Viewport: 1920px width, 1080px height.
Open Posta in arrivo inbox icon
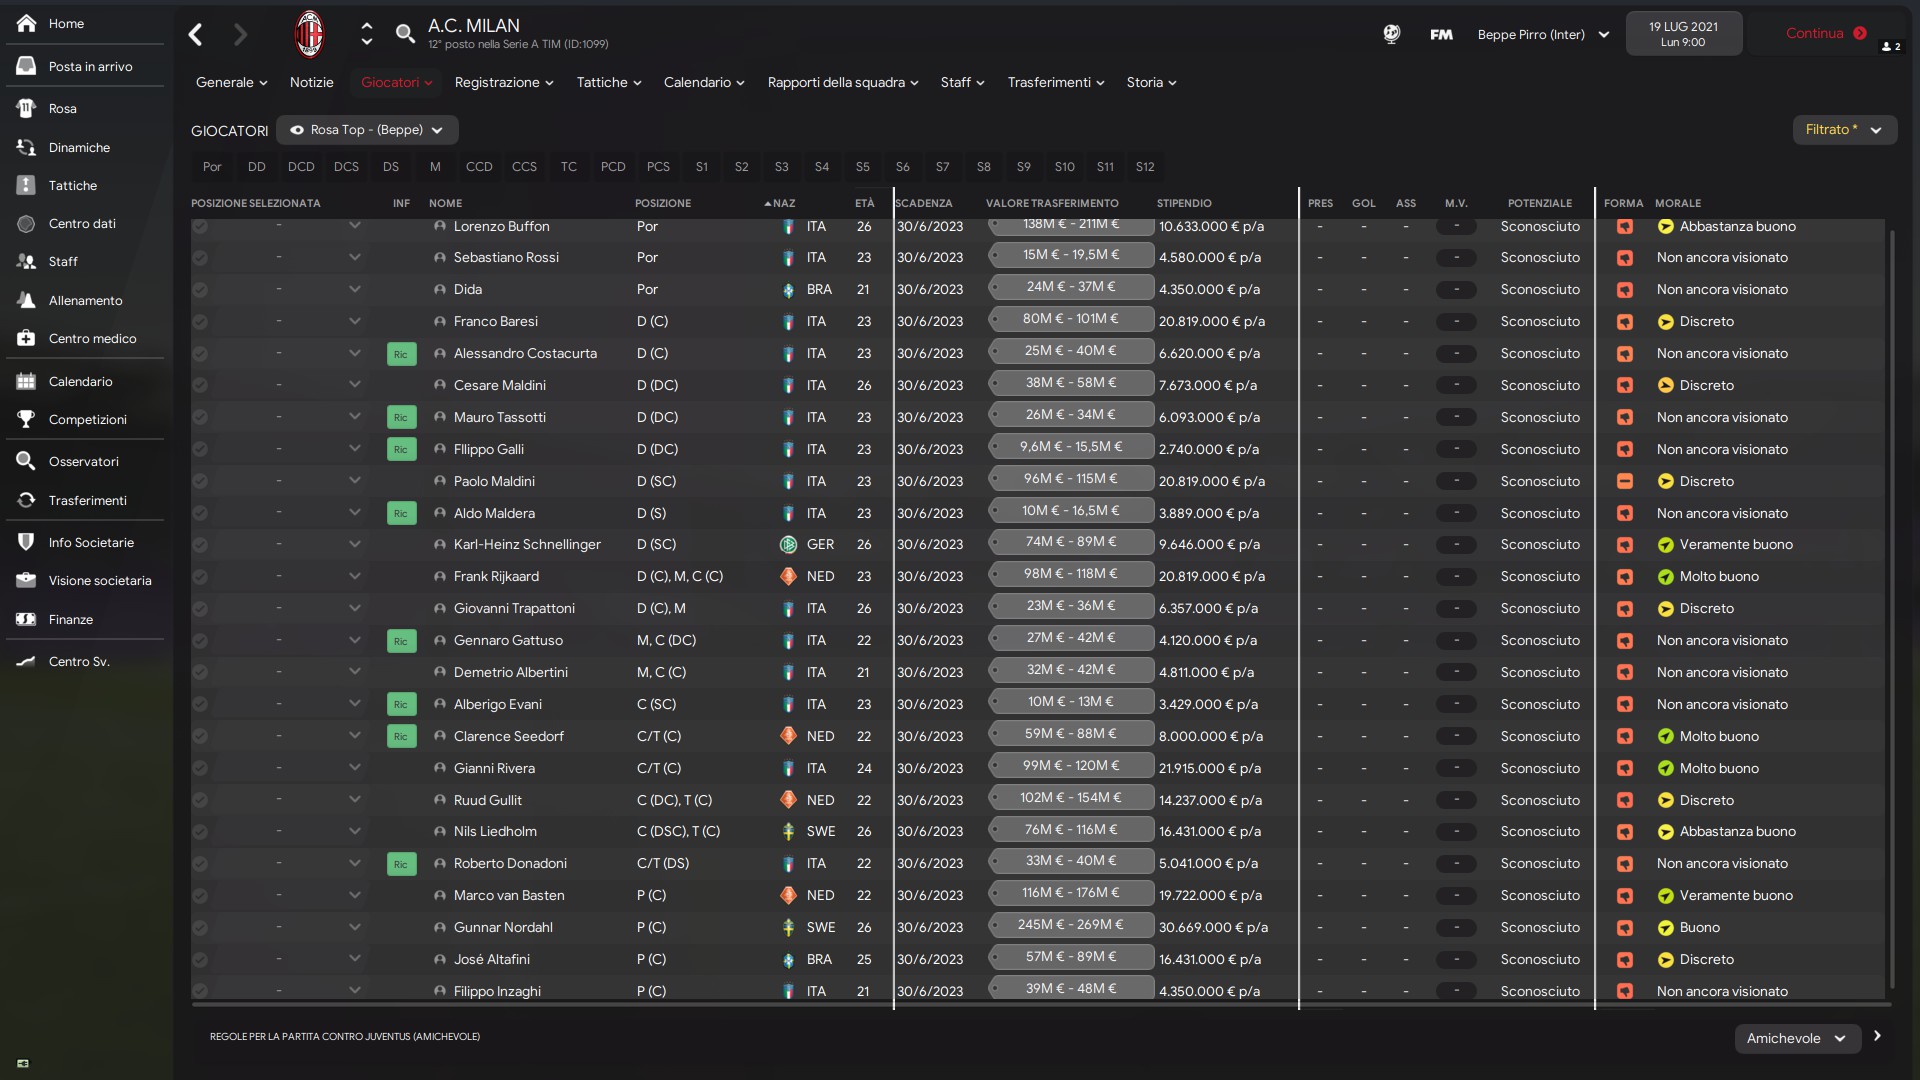click(26, 66)
